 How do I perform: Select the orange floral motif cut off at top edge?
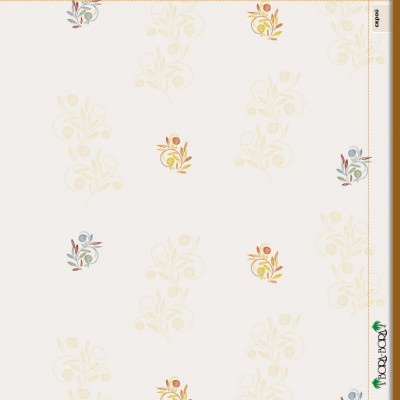[265, 21]
